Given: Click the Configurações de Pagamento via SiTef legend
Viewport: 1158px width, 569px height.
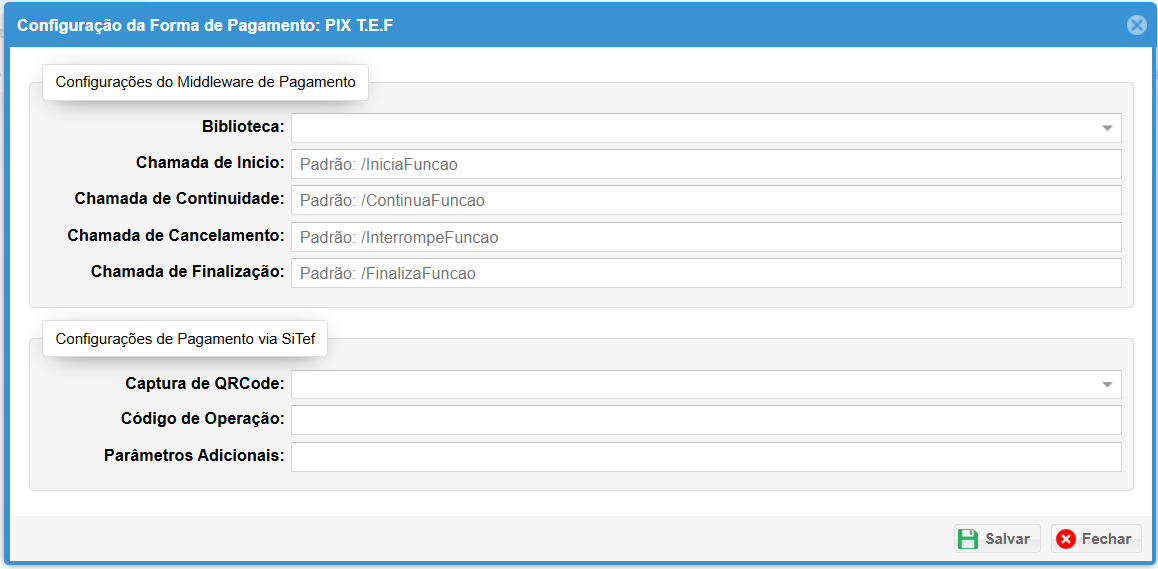Looking at the screenshot, I should click(185, 340).
